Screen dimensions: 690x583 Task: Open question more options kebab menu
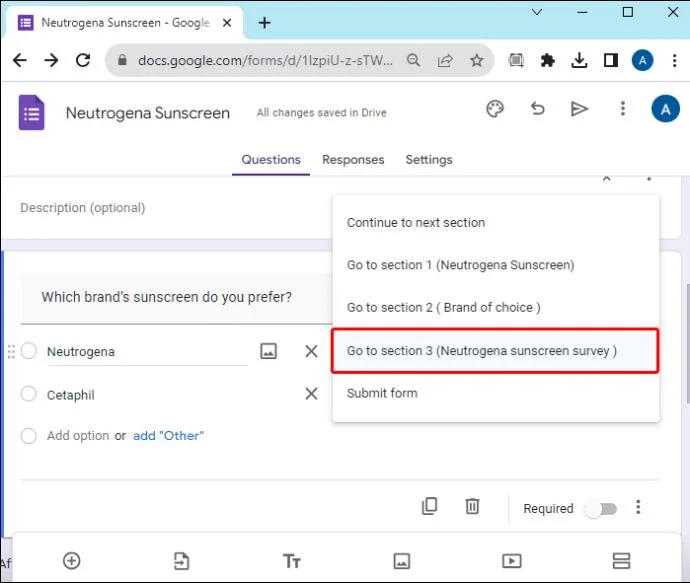638,507
